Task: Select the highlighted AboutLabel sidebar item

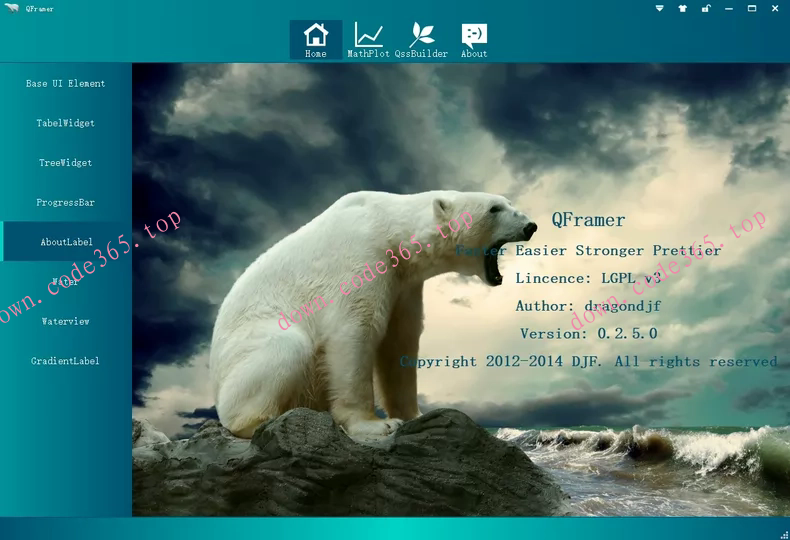Action: 66,242
